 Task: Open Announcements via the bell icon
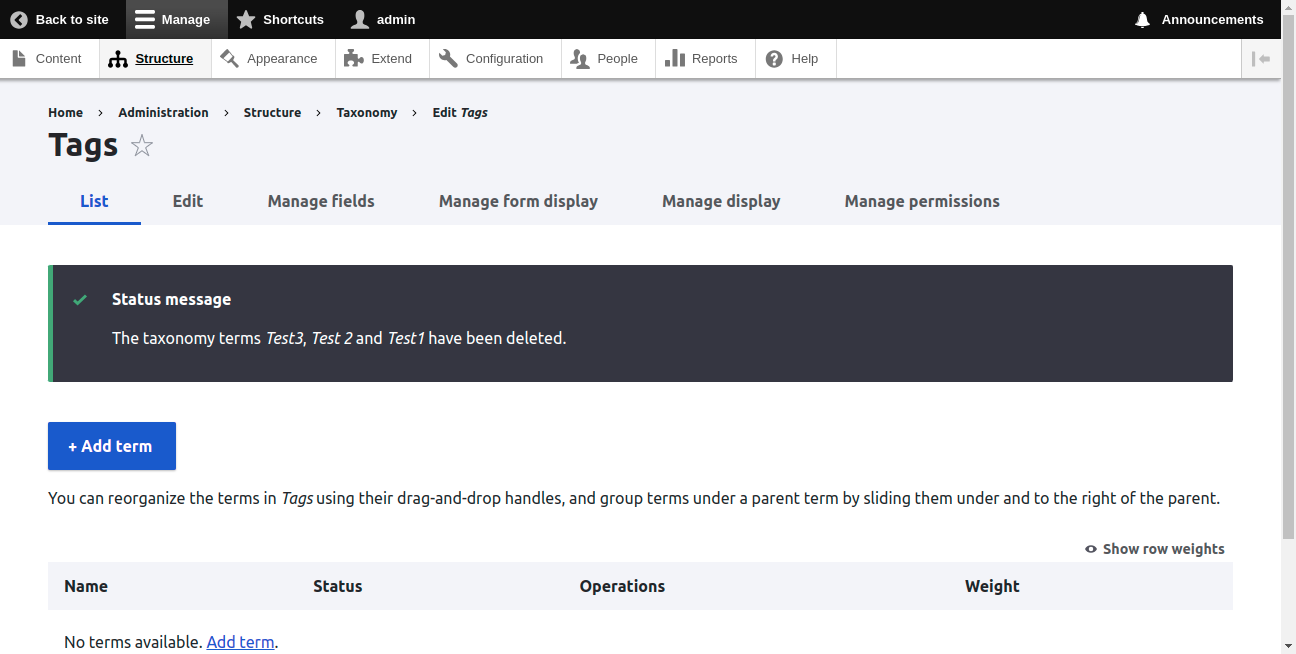point(1143,19)
